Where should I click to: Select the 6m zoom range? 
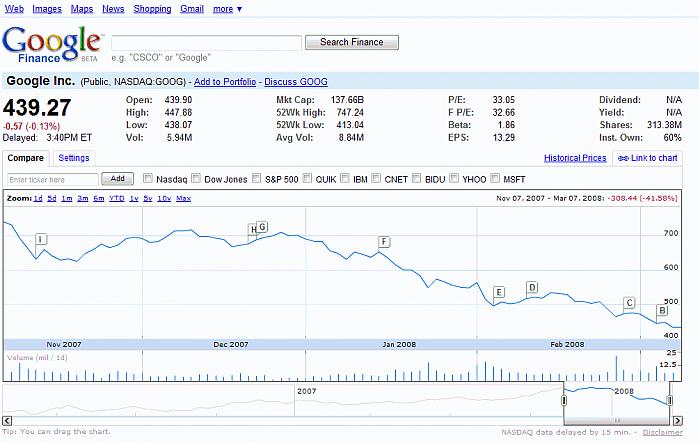coord(98,199)
